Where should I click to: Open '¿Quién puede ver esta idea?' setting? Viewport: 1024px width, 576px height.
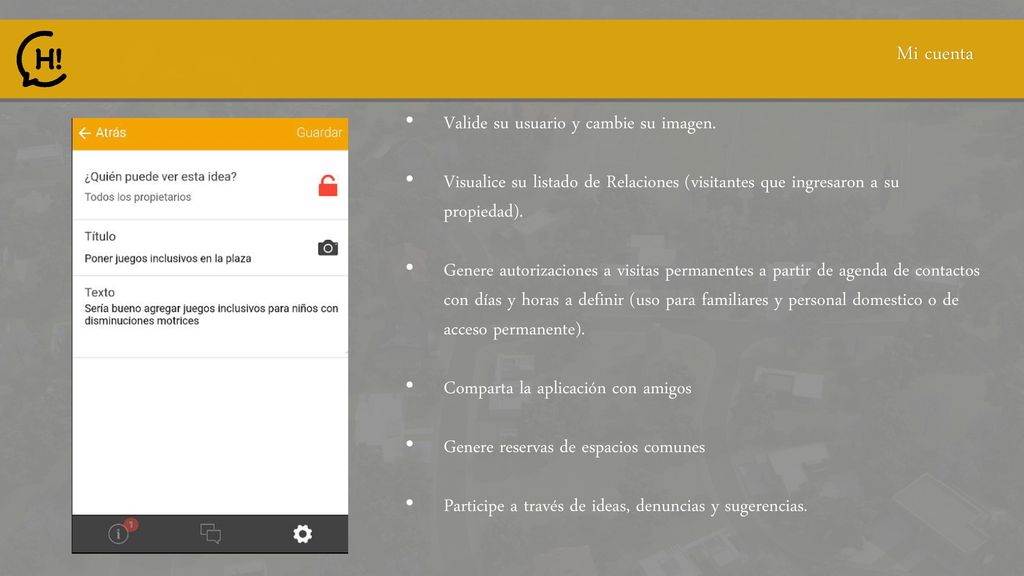pyautogui.click(x=210, y=185)
